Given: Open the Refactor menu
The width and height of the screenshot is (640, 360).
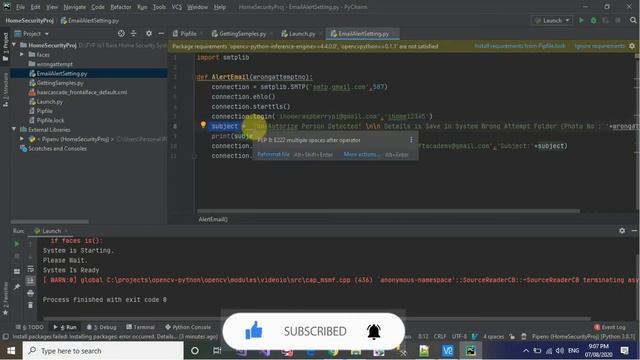Looking at the screenshot, I should click(x=121, y=7).
